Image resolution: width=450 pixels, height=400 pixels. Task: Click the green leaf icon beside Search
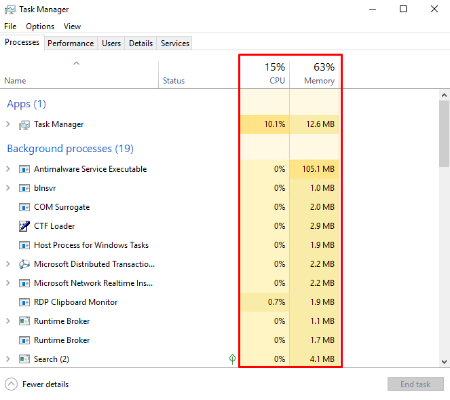[232, 359]
